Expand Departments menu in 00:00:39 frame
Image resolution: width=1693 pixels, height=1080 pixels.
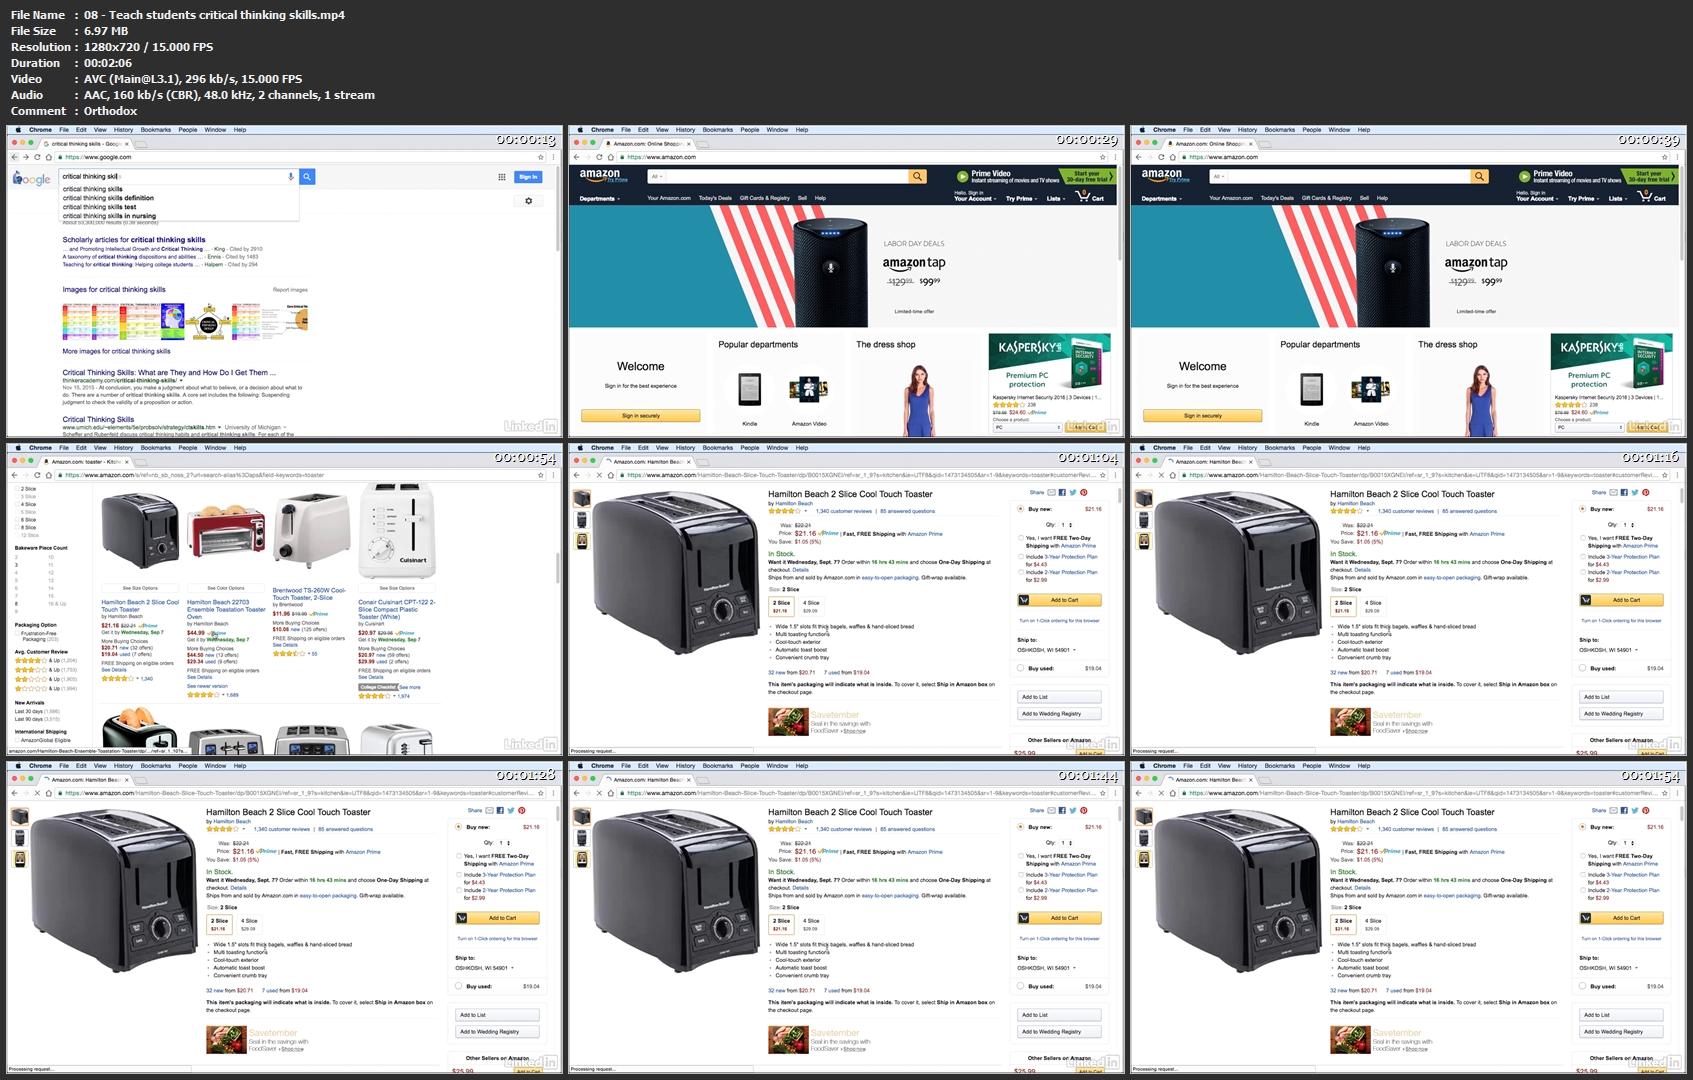1162,198
